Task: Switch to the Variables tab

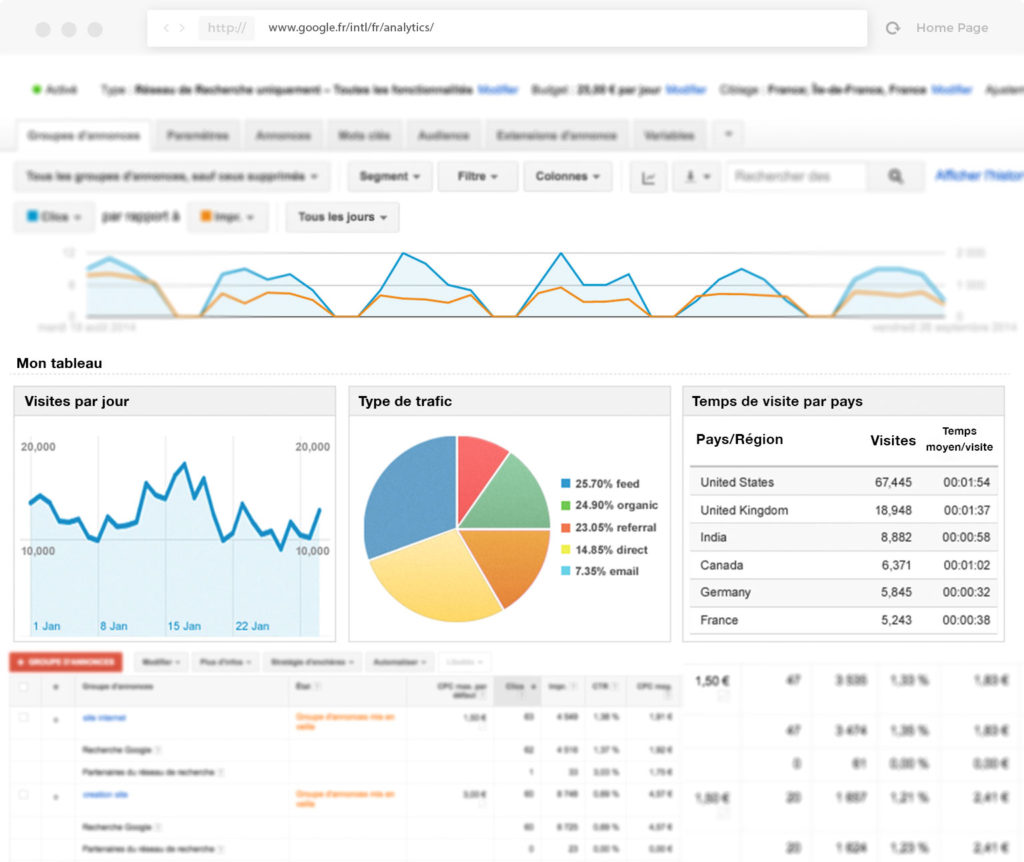Action: point(669,136)
